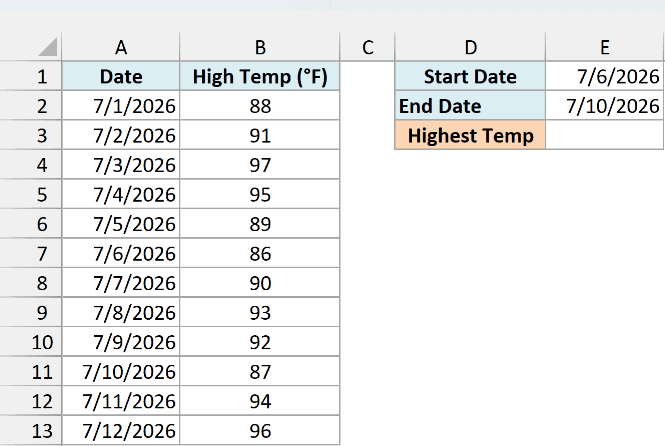
Task: Select row 9 header
Action: pos(31,312)
